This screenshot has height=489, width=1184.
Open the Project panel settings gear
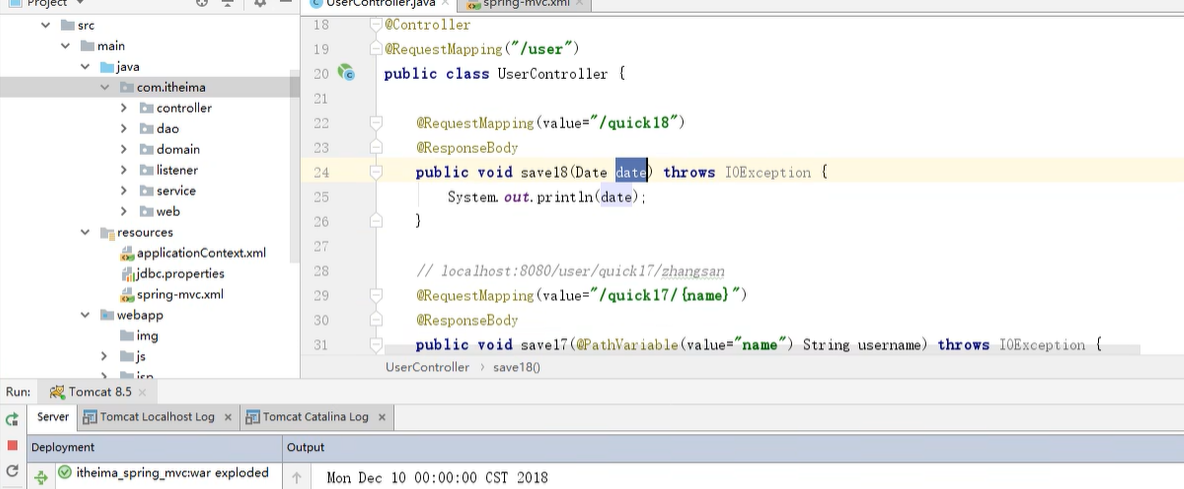(x=260, y=3)
